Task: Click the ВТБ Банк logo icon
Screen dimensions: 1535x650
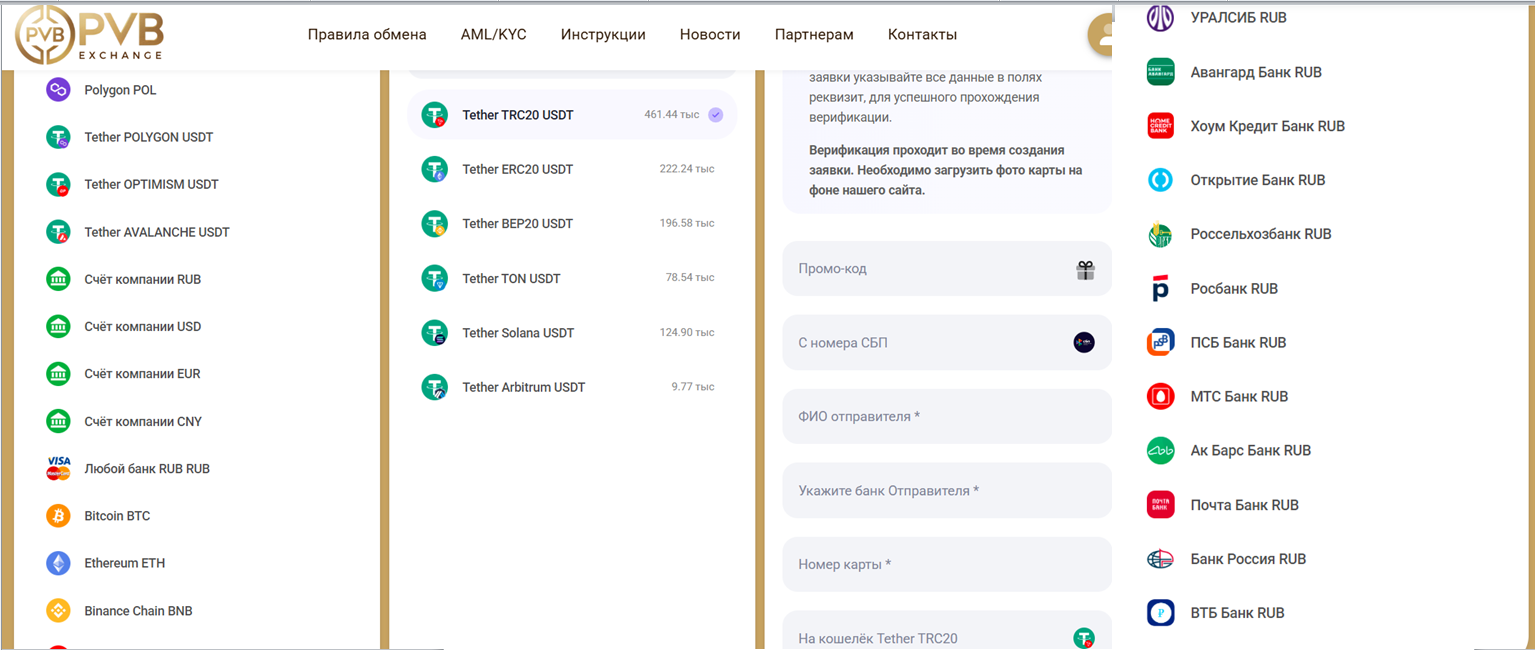Action: pos(1160,613)
